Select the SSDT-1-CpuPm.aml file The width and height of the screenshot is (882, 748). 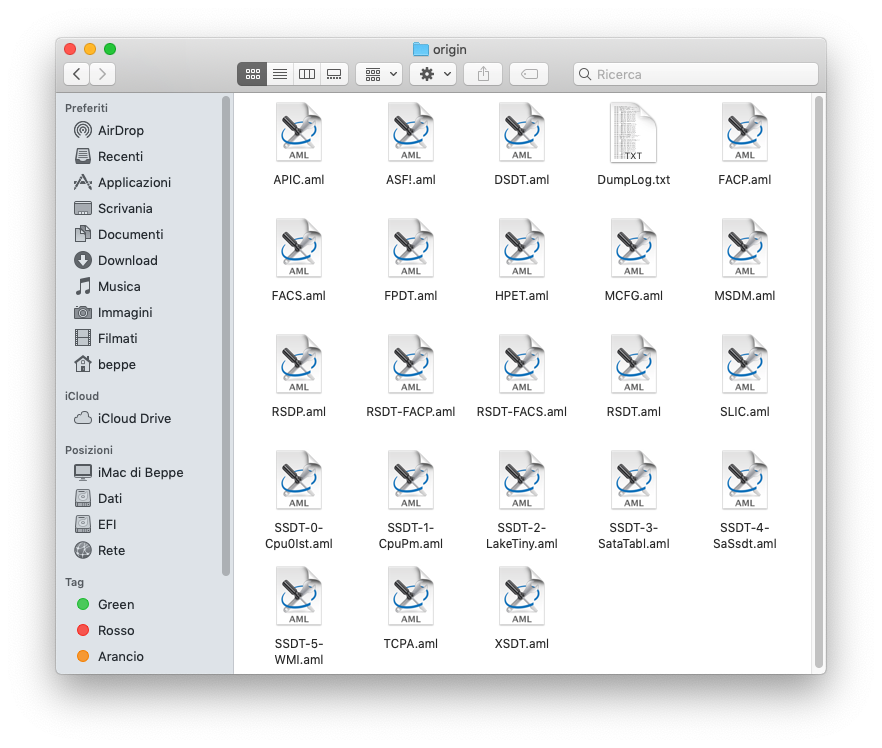point(411,499)
